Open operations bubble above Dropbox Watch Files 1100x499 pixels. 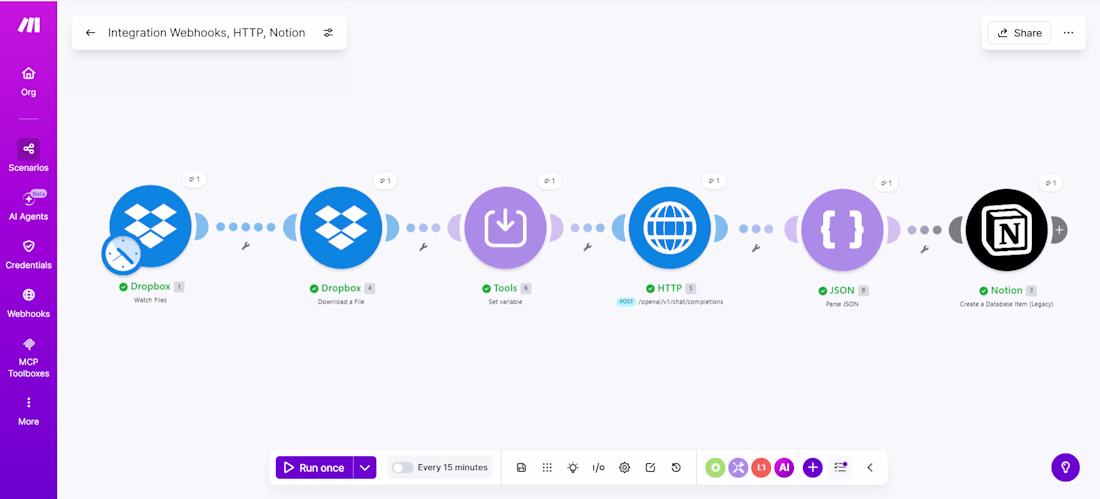(x=192, y=179)
